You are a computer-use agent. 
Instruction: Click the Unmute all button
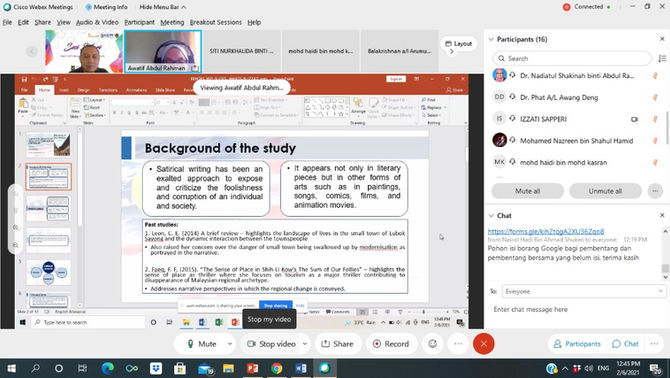pos(605,191)
